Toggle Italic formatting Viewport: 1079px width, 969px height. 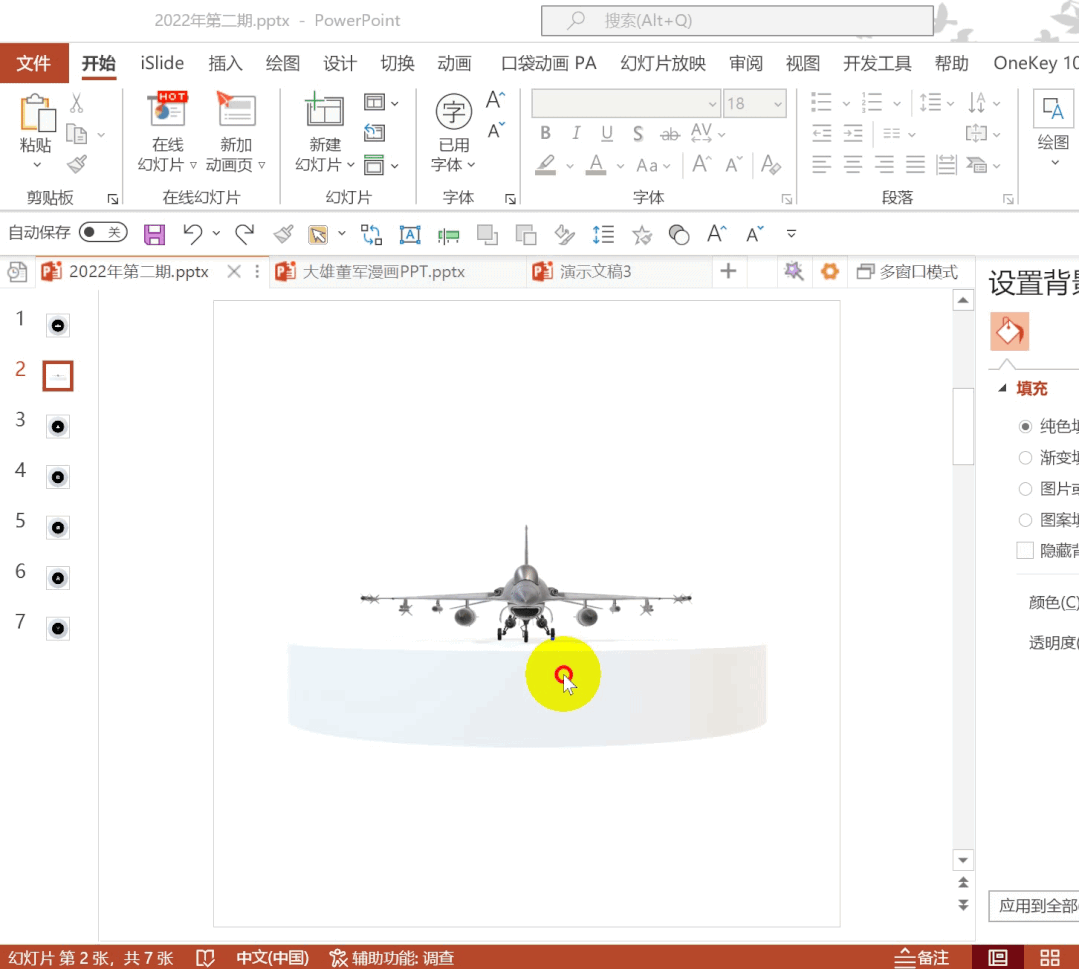pyautogui.click(x=576, y=134)
